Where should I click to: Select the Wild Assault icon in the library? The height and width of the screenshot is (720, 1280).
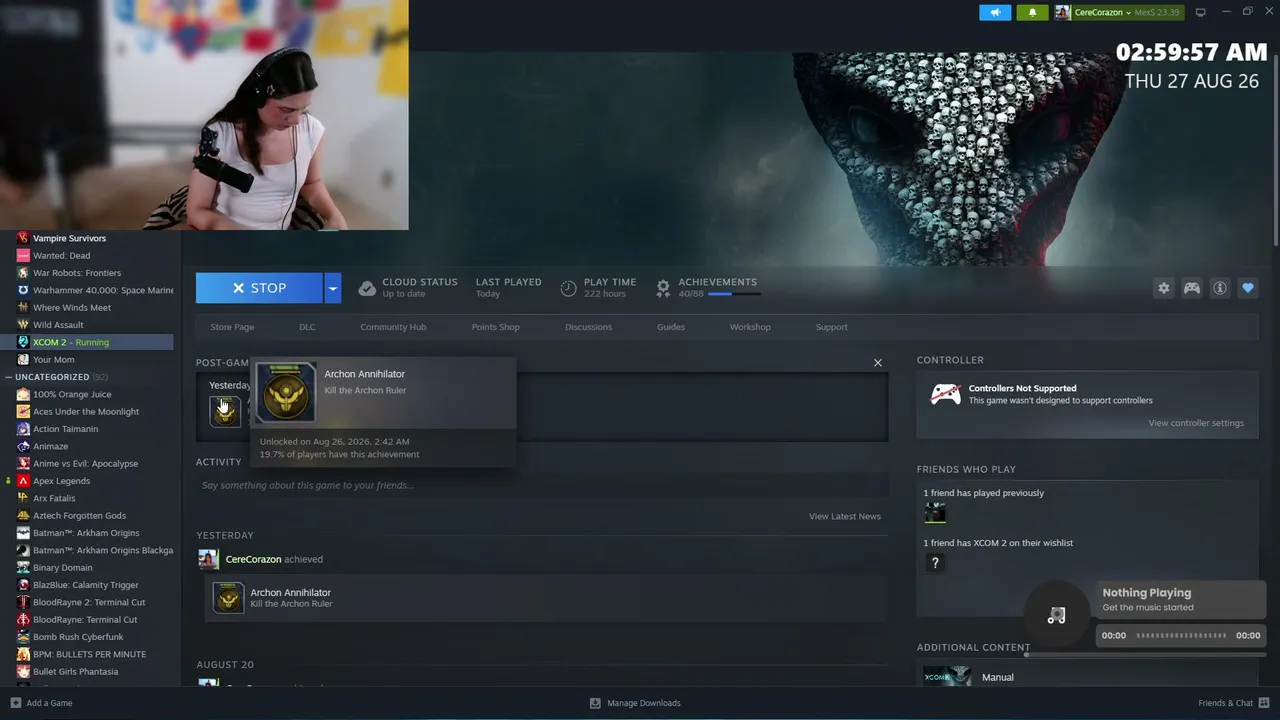[23, 325]
